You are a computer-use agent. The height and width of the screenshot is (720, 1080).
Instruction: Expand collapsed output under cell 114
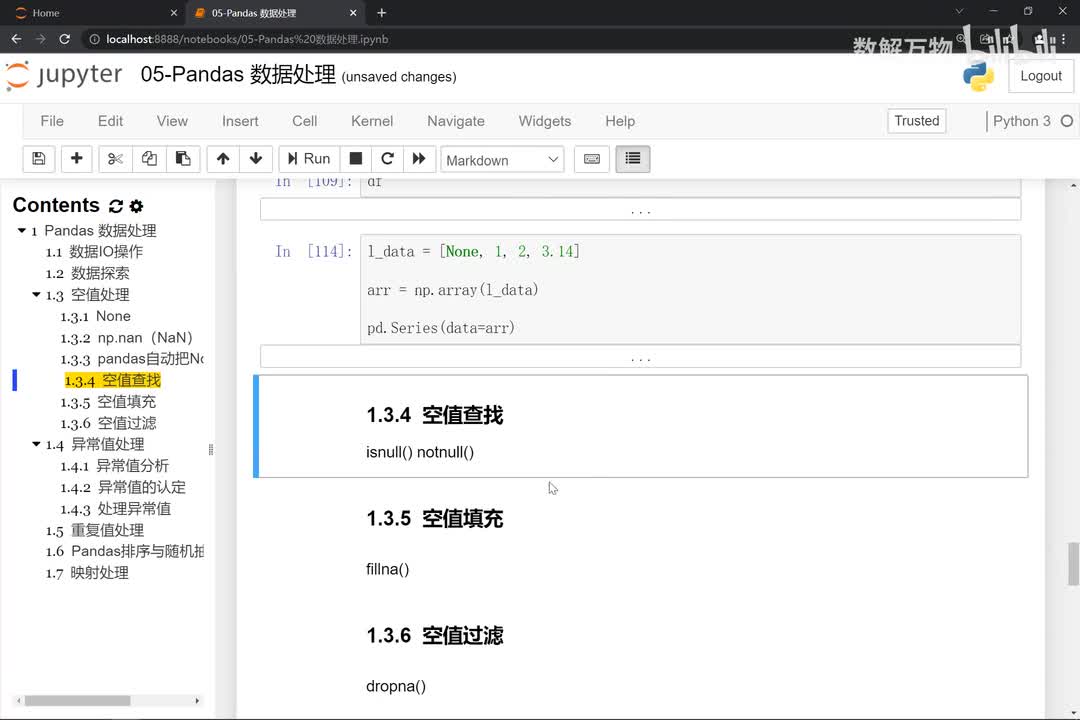pos(640,357)
